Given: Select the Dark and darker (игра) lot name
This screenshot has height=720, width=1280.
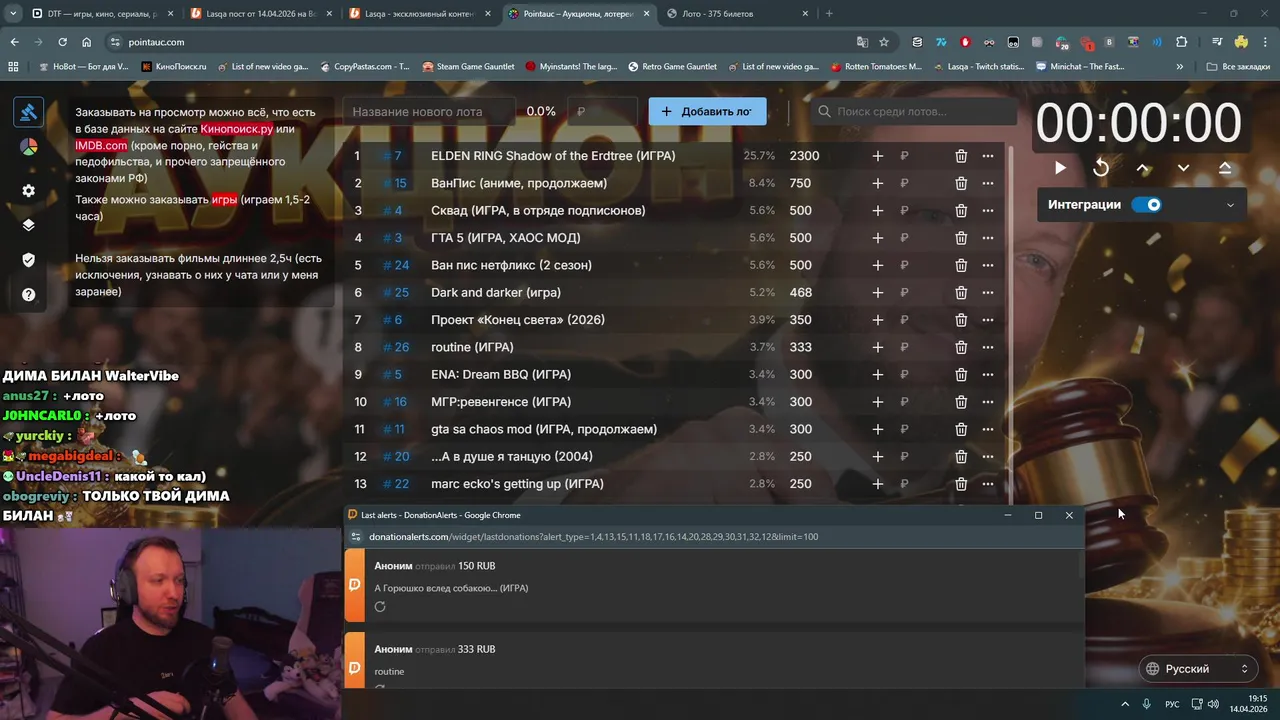Looking at the screenshot, I should [x=496, y=292].
